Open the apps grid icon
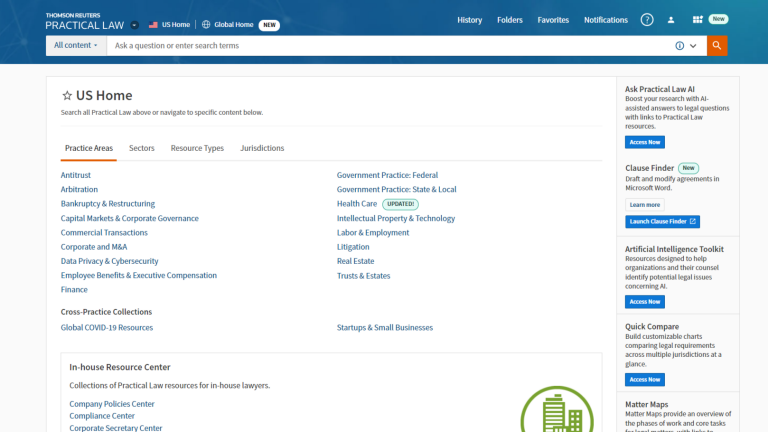Image resolution: width=768 pixels, height=432 pixels. coord(697,20)
